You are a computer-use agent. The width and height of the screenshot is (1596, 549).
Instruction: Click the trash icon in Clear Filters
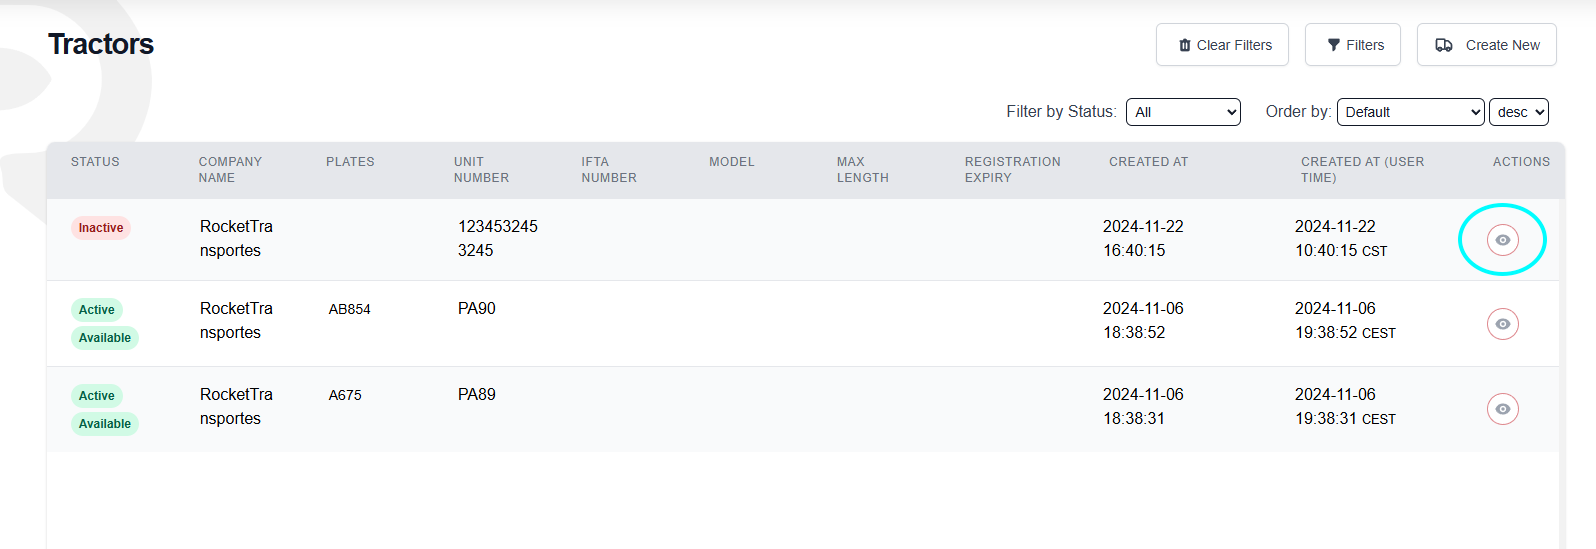[x=1185, y=45]
